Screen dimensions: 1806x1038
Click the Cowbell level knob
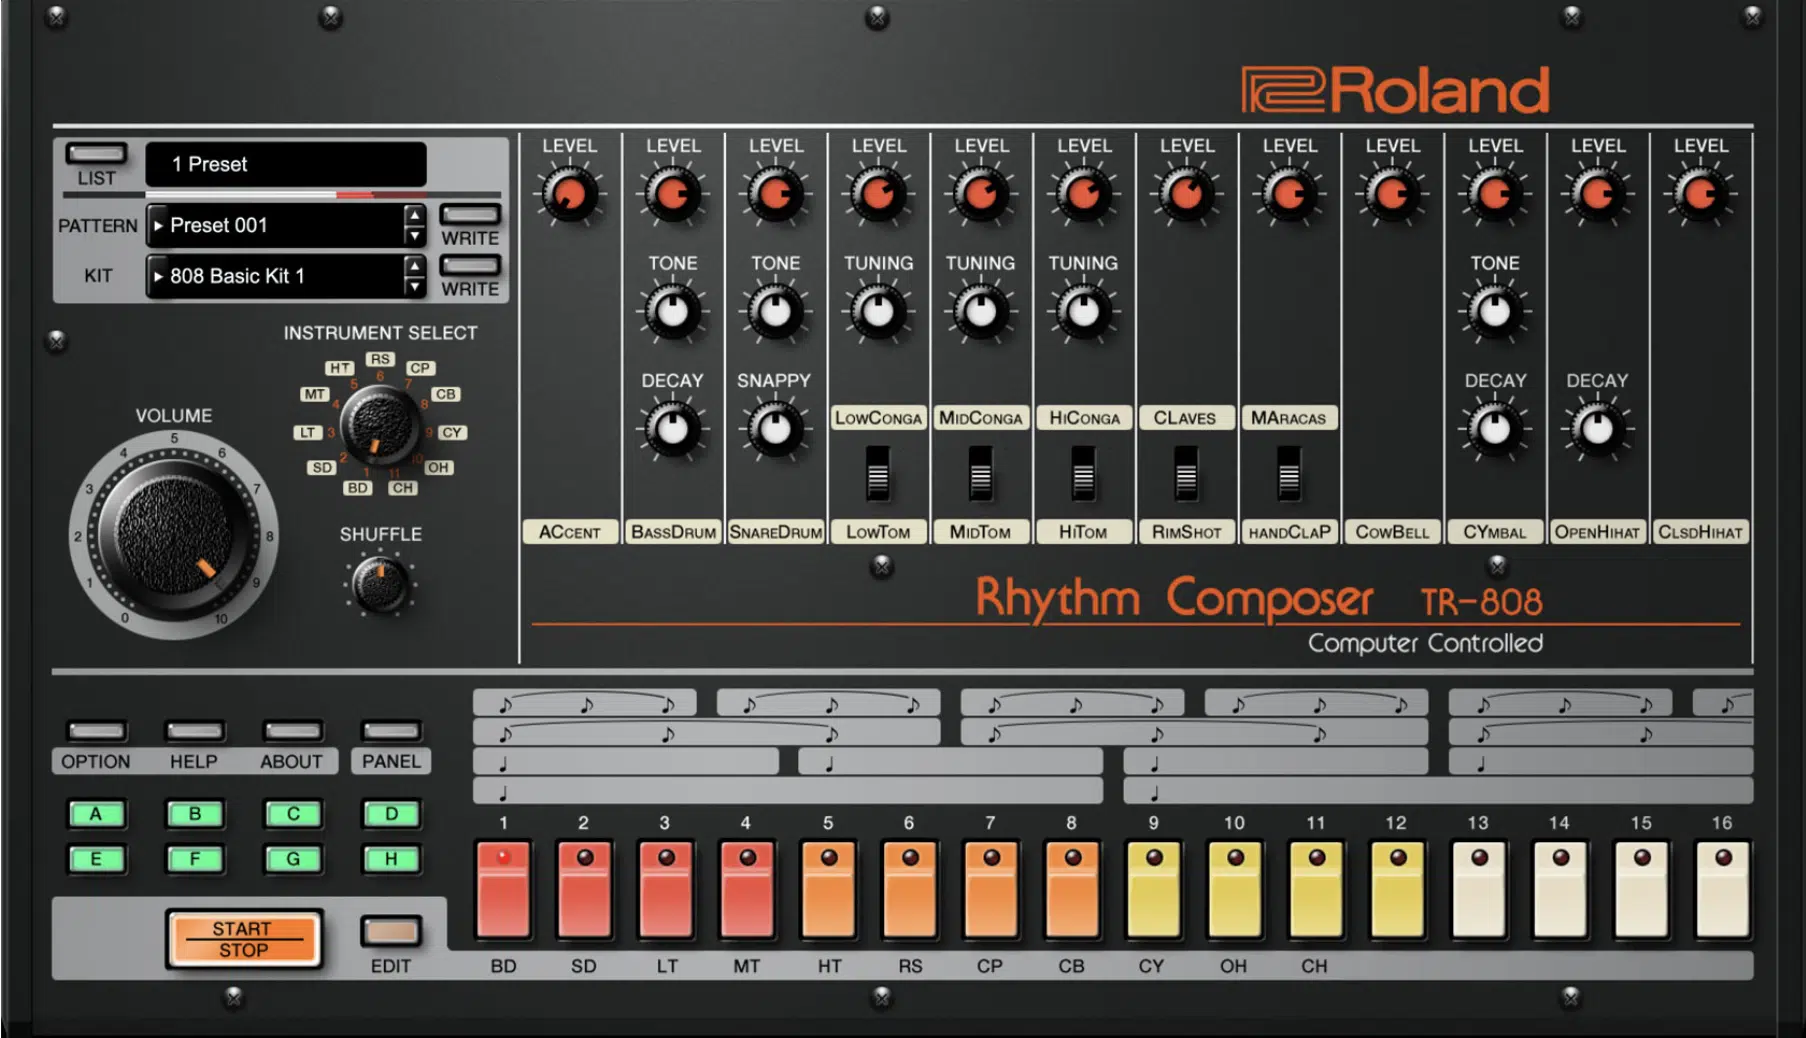(1393, 194)
